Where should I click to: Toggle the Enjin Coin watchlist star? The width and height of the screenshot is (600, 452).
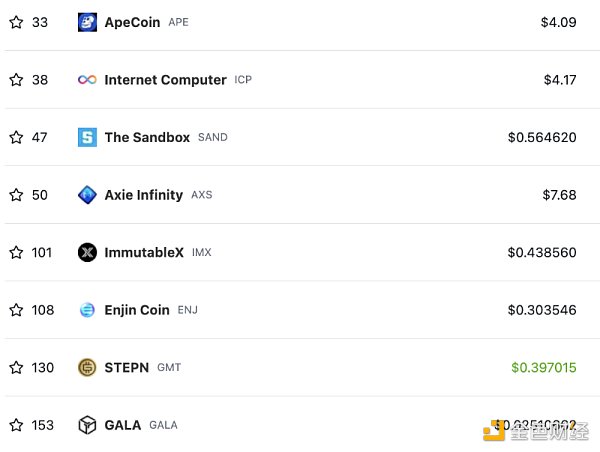coord(16,310)
